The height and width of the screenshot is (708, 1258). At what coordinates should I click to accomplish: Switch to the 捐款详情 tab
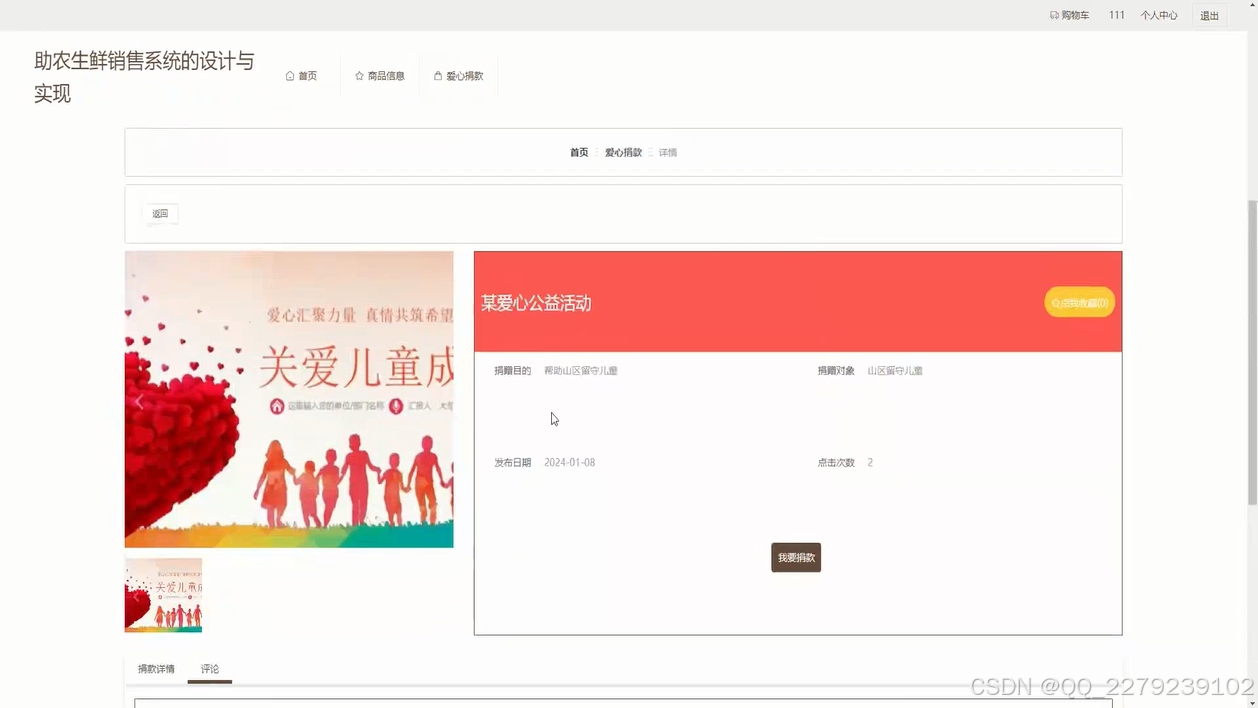point(156,669)
